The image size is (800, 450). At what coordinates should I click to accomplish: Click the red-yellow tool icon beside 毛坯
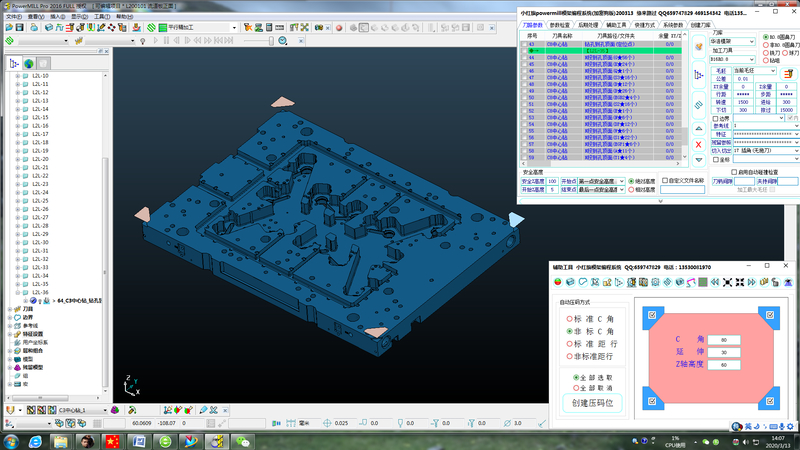click(x=788, y=74)
